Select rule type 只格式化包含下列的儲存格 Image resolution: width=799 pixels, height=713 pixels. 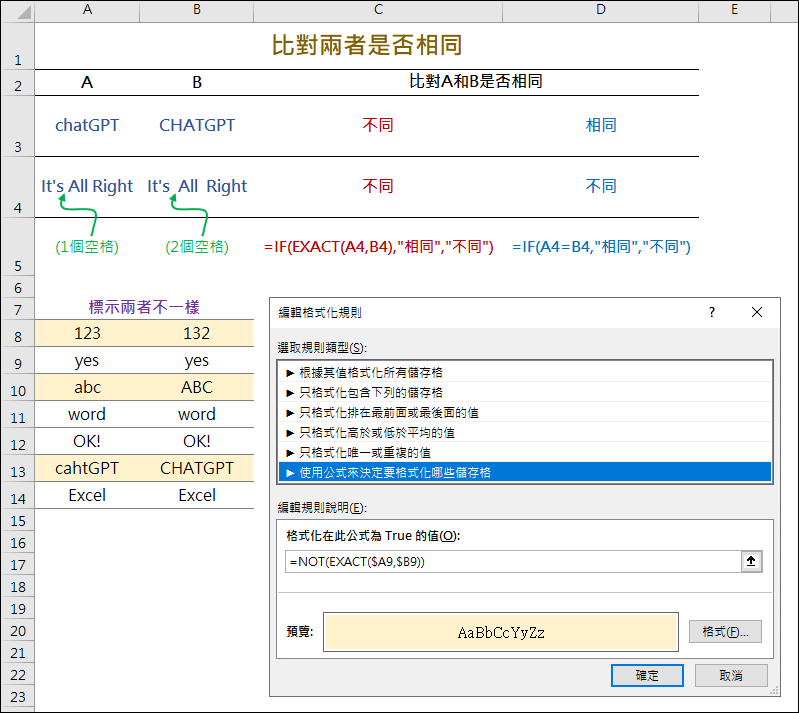coord(525,392)
